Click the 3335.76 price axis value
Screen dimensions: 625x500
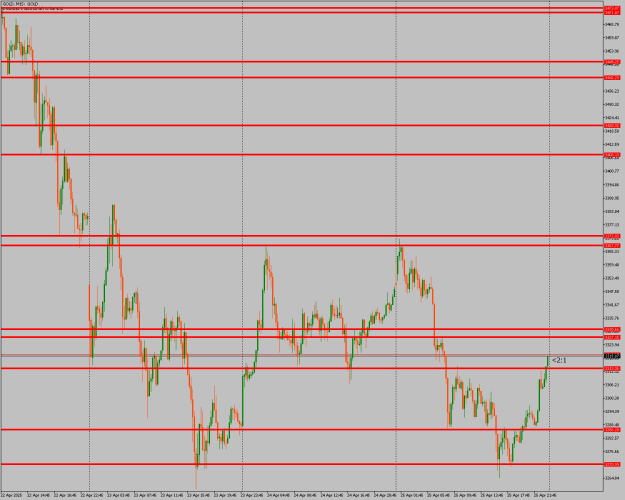click(612, 318)
